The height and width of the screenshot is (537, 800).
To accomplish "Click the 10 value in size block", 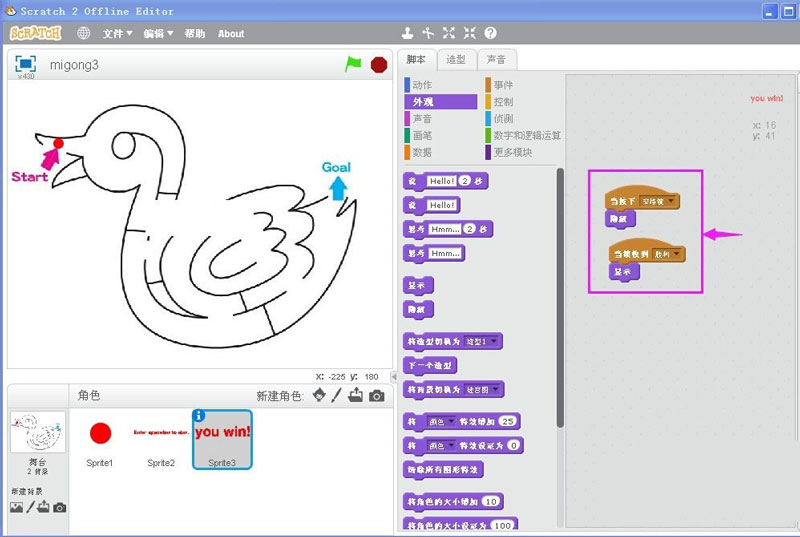I will click(x=491, y=502).
